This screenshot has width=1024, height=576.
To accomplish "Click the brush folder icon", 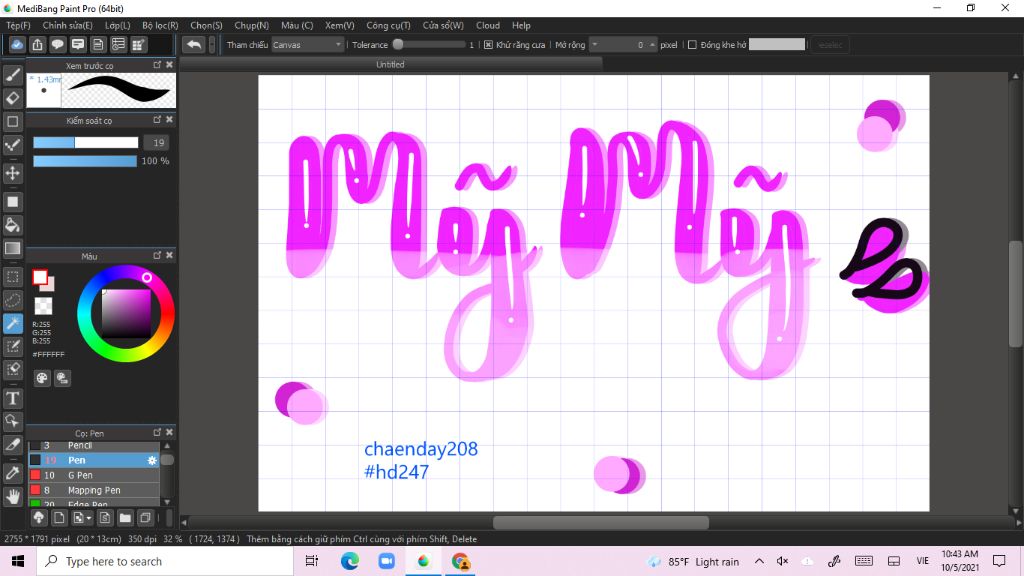I will coord(125,518).
